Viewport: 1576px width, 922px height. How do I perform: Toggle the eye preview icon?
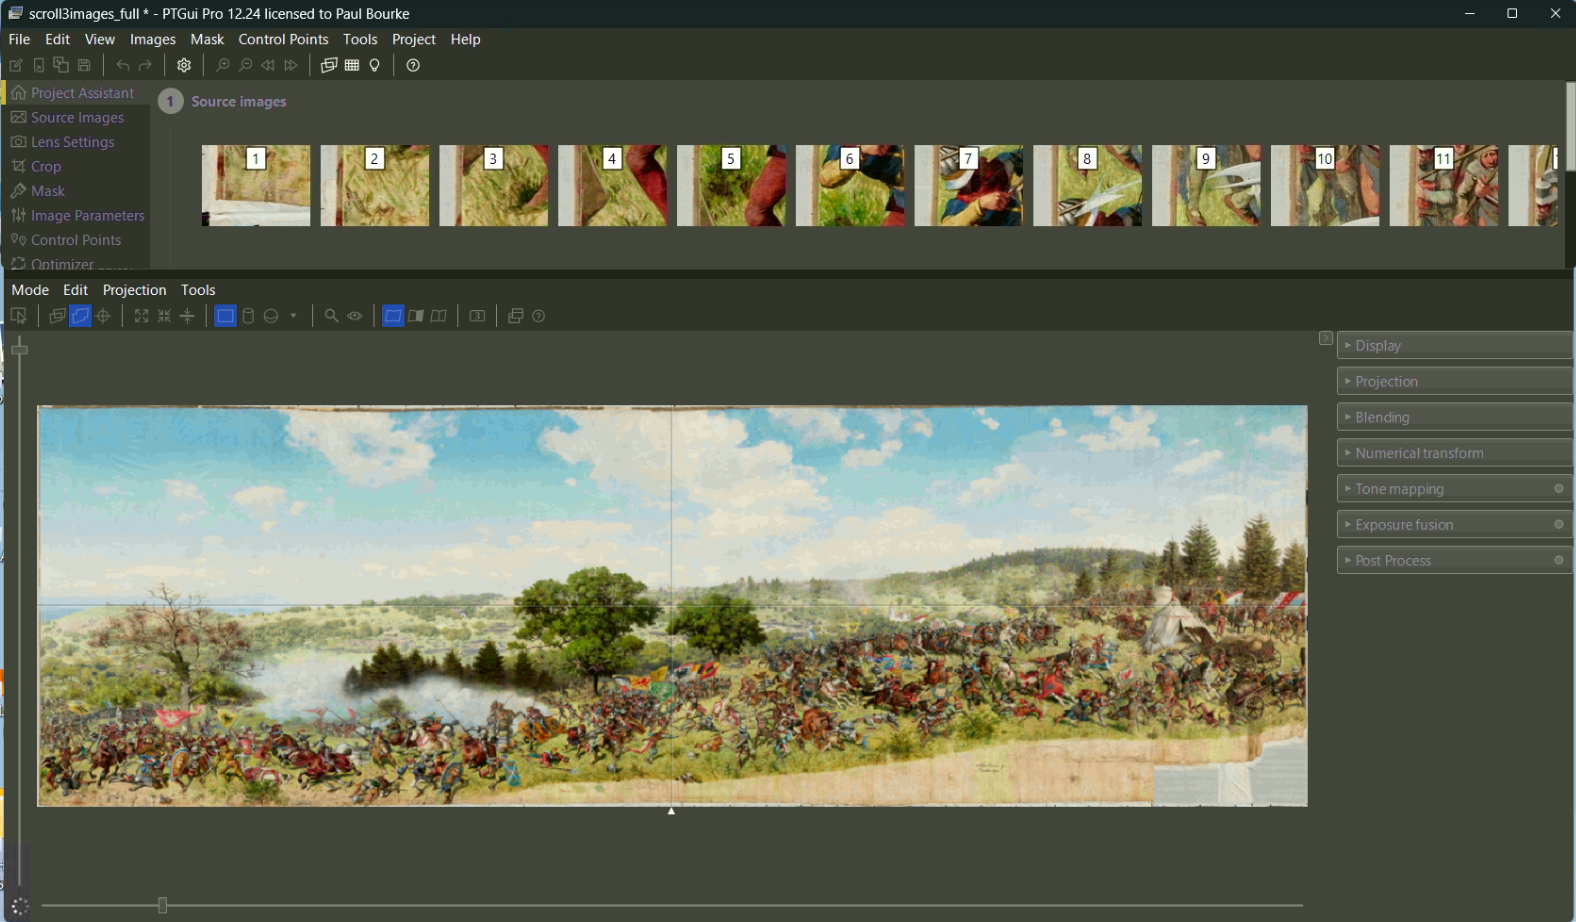[x=355, y=316]
